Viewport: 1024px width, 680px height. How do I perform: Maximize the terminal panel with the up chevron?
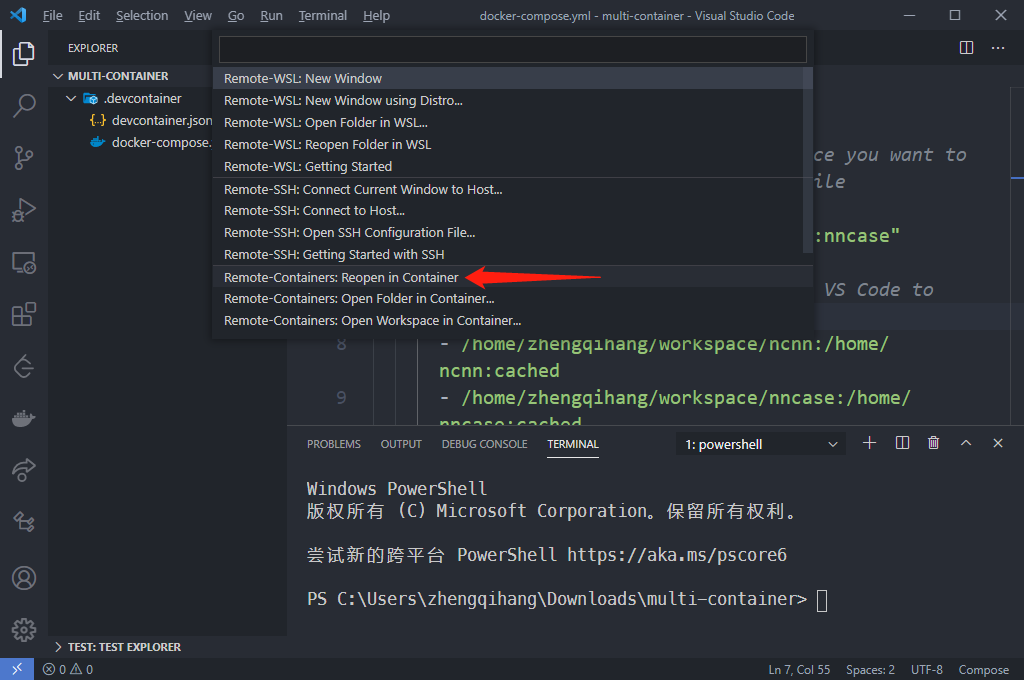pyautogui.click(x=966, y=443)
